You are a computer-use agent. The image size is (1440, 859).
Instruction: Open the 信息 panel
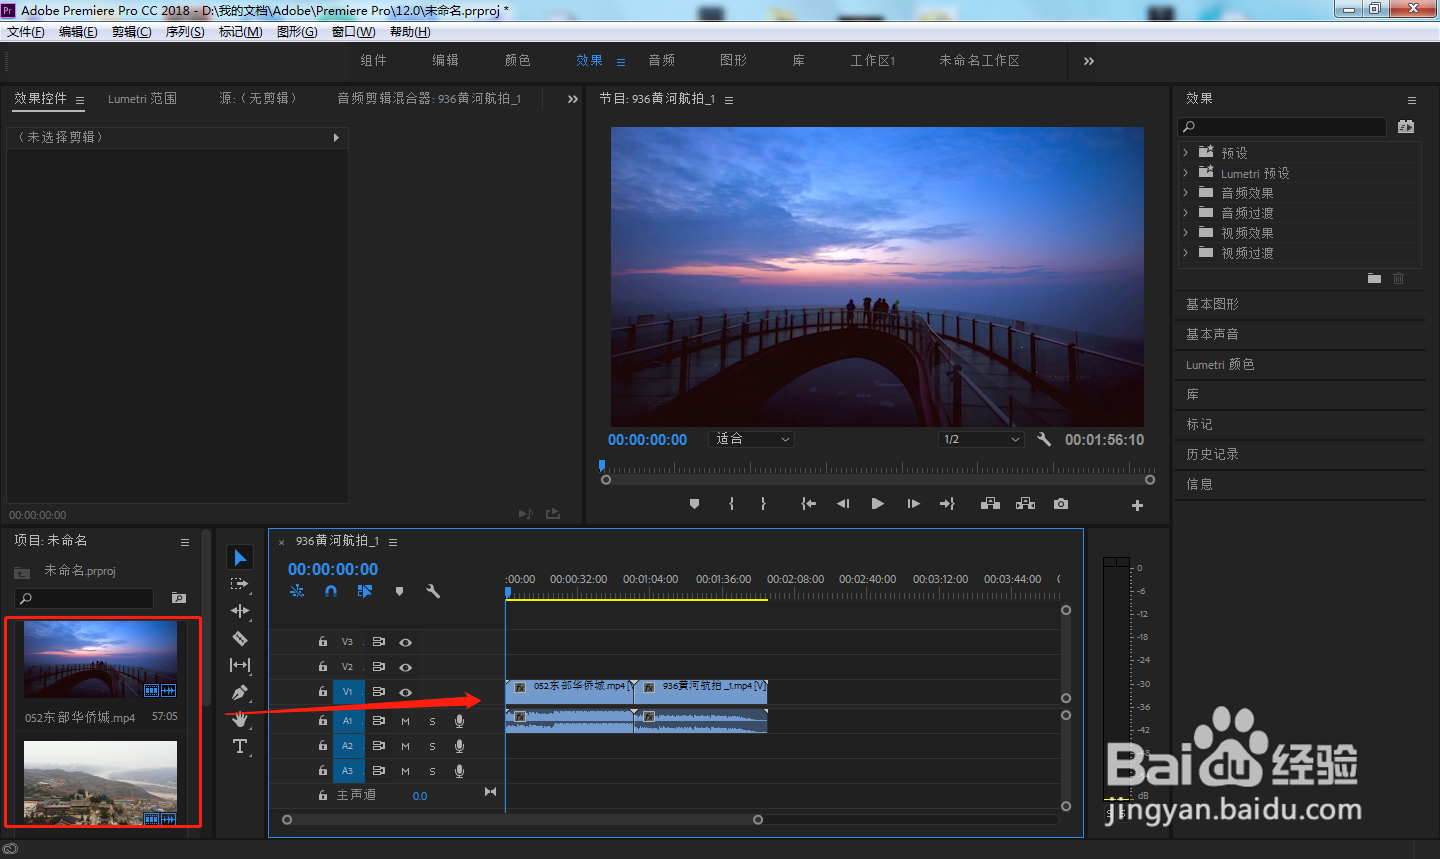(x=1199, y=484)
